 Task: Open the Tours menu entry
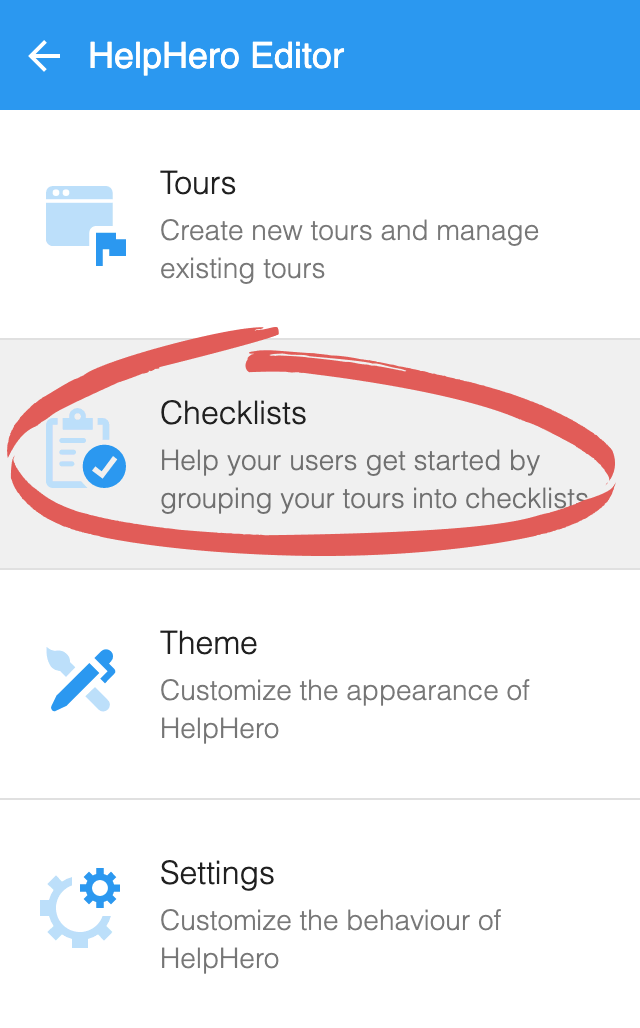(320, 224)
